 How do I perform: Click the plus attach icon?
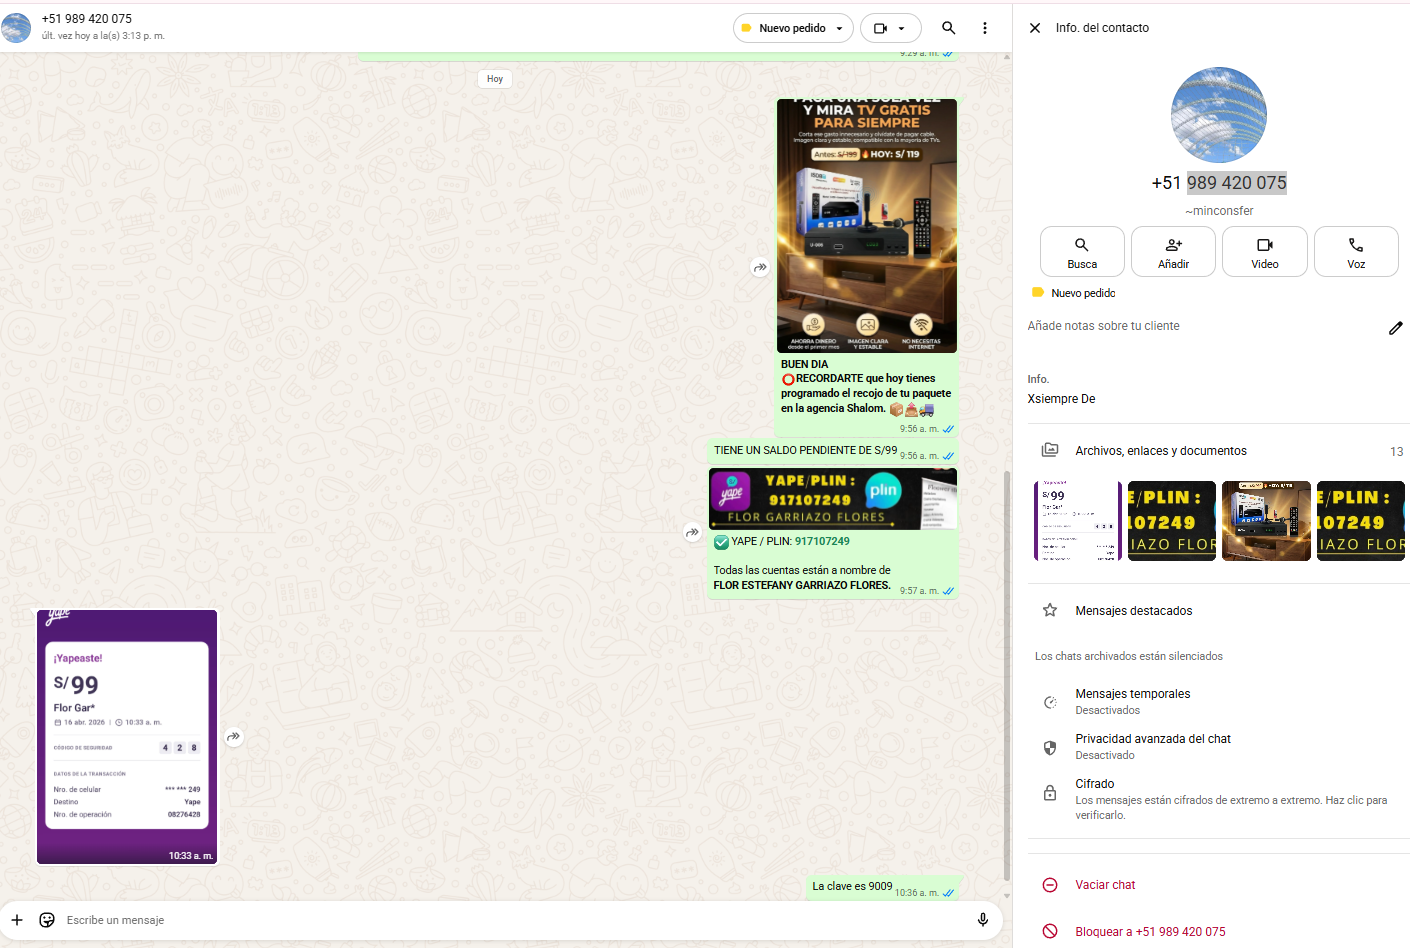(x=17, y=920)
